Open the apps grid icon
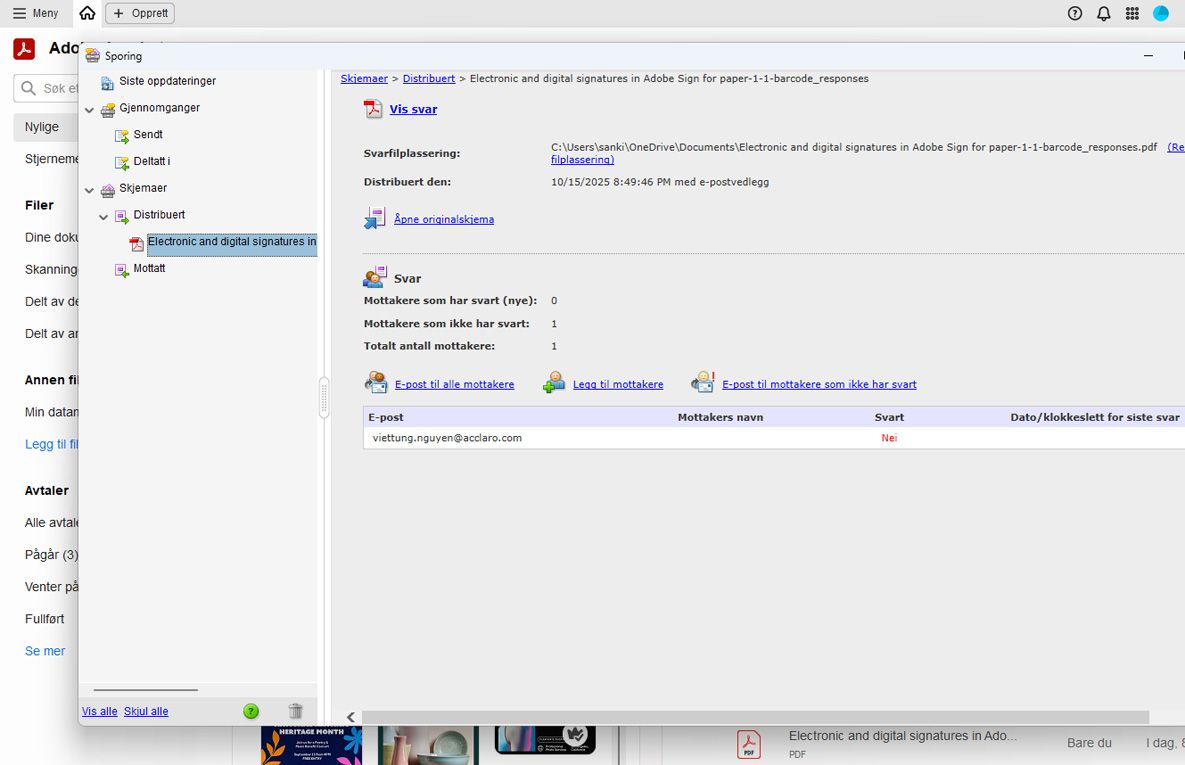This screenshot has width=1185, height=765. click(x=1132, y=13)
